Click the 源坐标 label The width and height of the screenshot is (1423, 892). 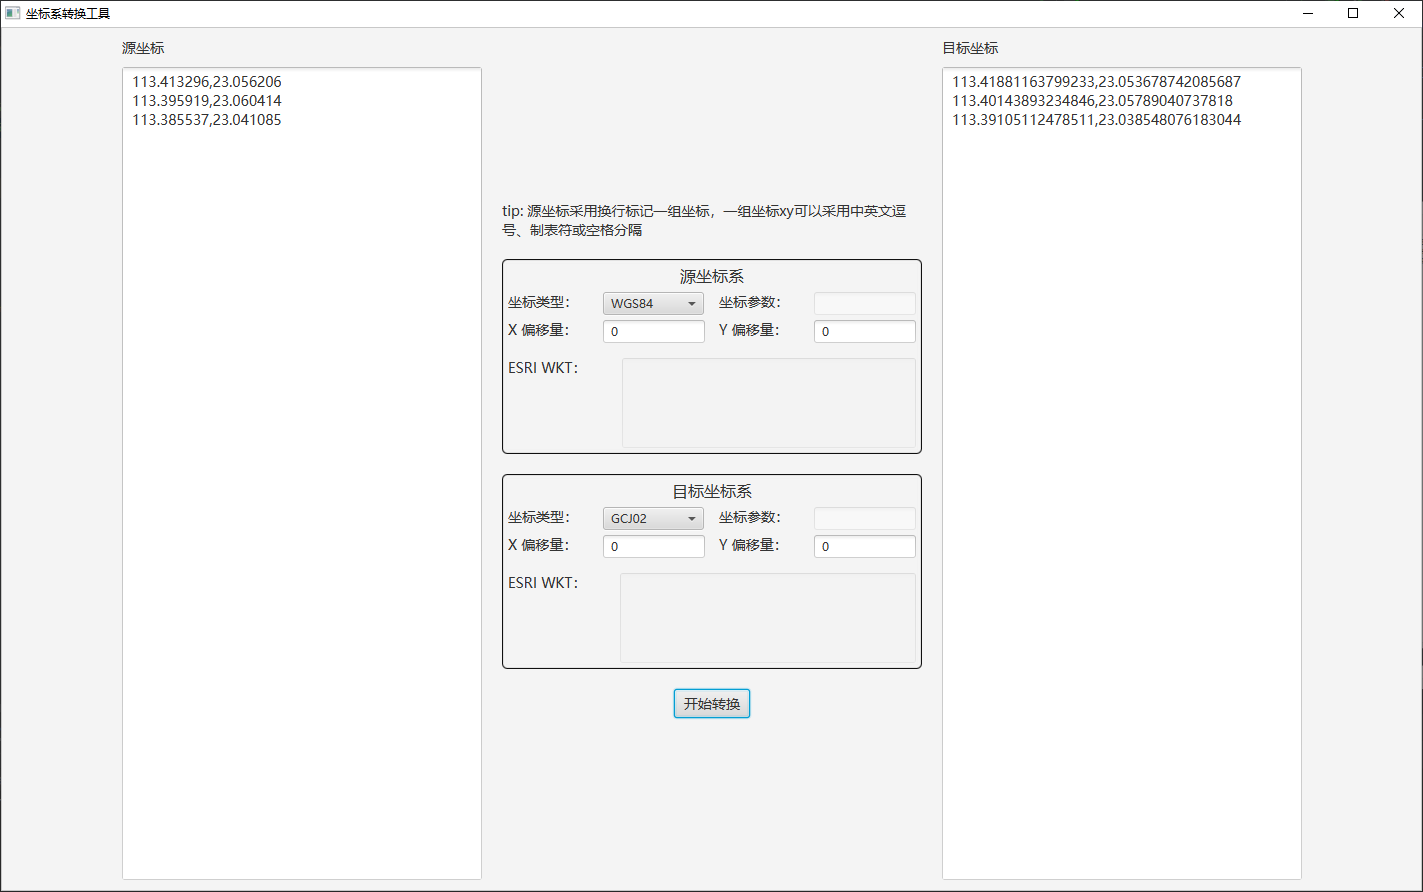pyautogui.click(x=143, y=48)
